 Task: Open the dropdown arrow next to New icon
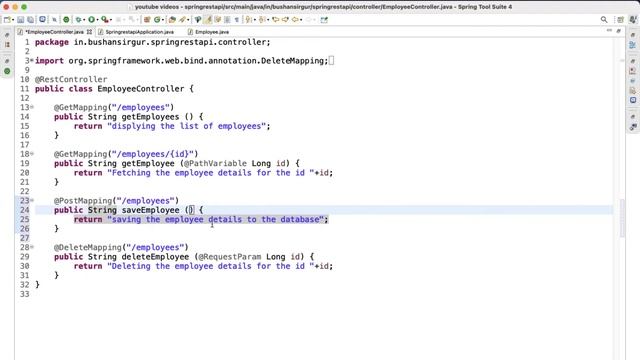tap(13, 20)
